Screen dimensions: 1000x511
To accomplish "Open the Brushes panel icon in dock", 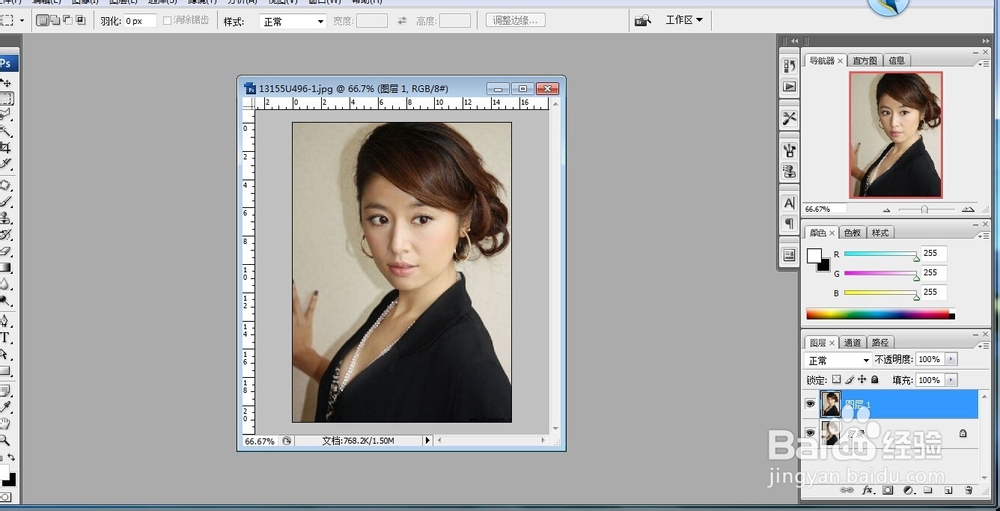I will pos(790,151).
